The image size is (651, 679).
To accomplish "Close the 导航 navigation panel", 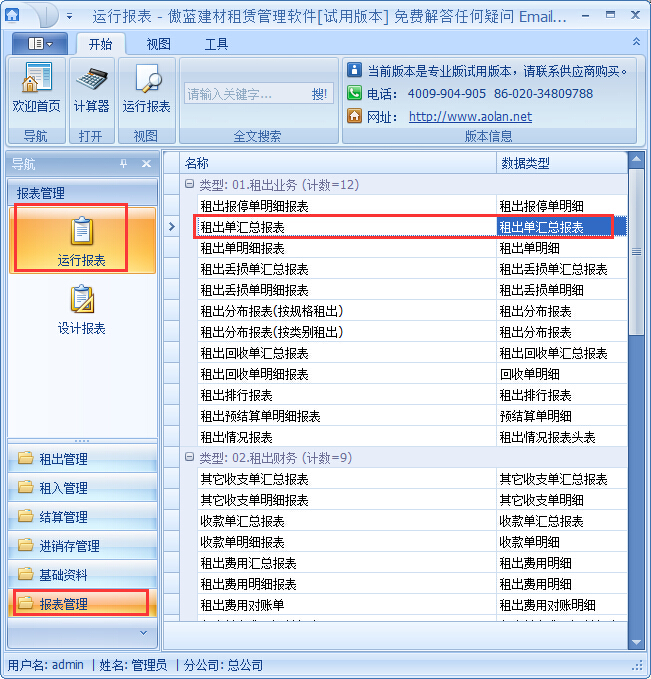I will (x=146, y=164).
